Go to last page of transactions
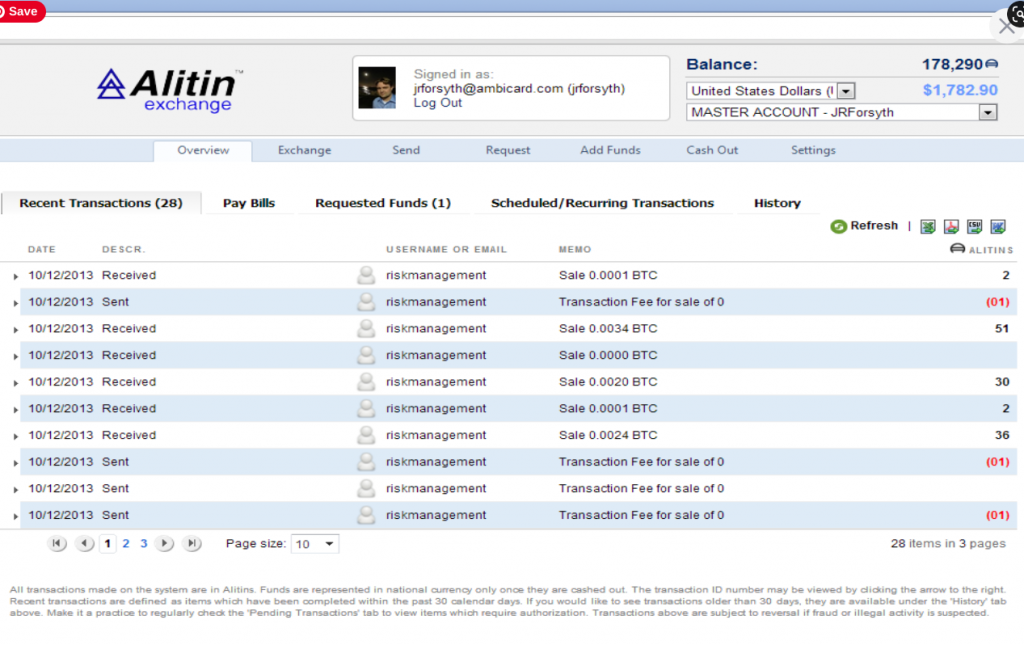 point(192,544)
